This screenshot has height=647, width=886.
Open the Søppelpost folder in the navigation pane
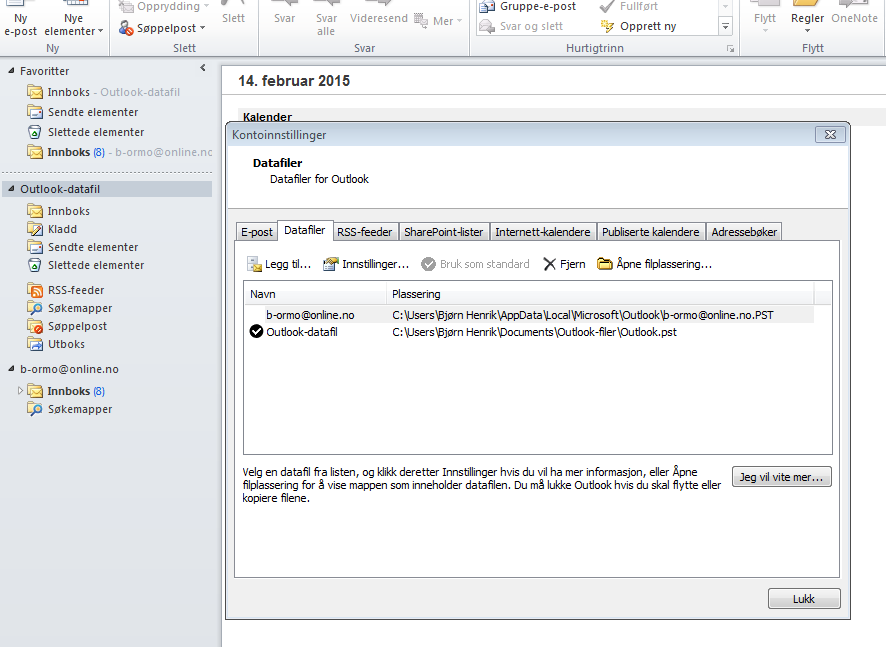[x=67, y=326]
